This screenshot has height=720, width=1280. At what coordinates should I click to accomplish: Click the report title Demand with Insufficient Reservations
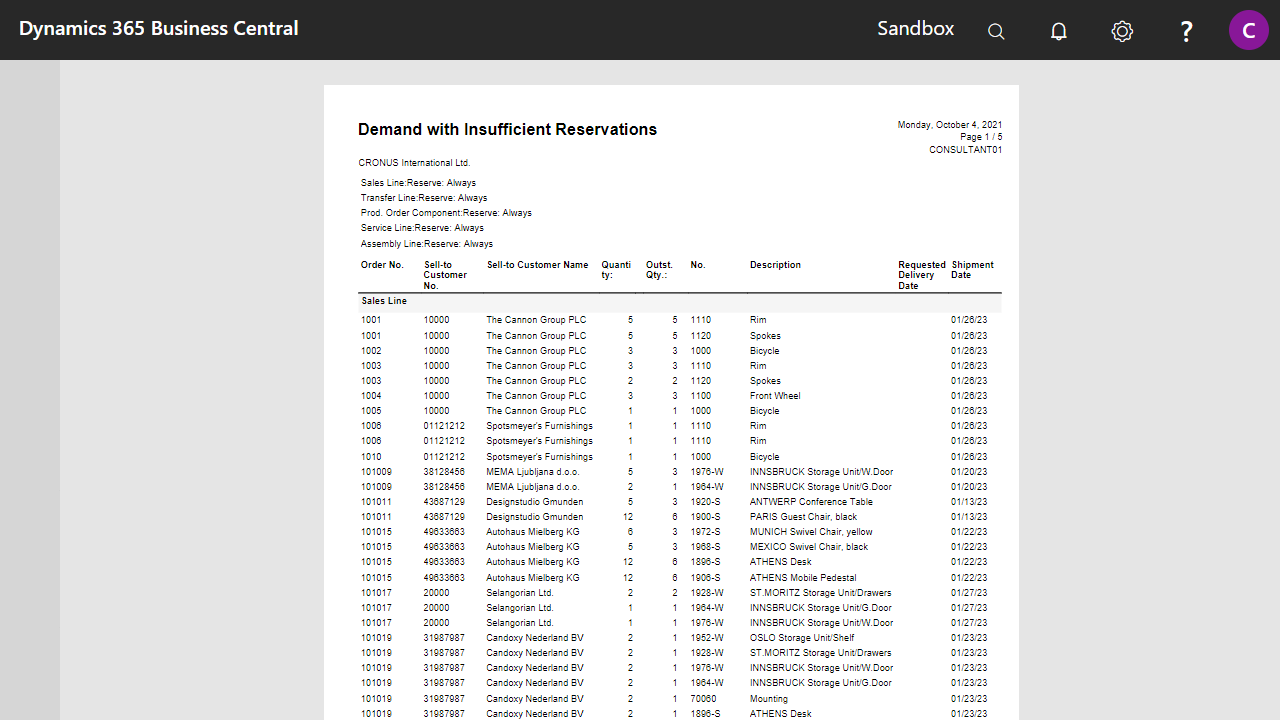point(507,129)
